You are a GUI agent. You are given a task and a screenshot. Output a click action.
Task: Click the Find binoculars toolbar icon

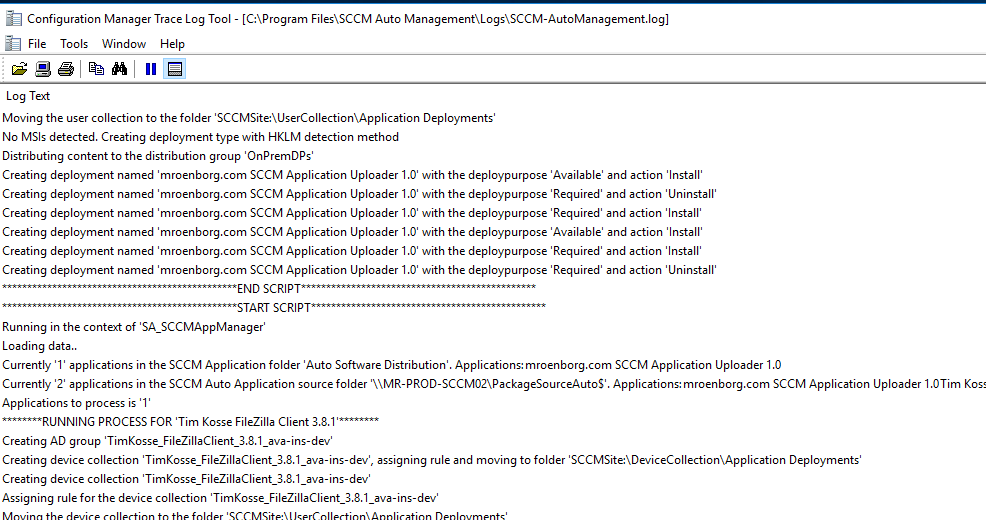(119, 69)
